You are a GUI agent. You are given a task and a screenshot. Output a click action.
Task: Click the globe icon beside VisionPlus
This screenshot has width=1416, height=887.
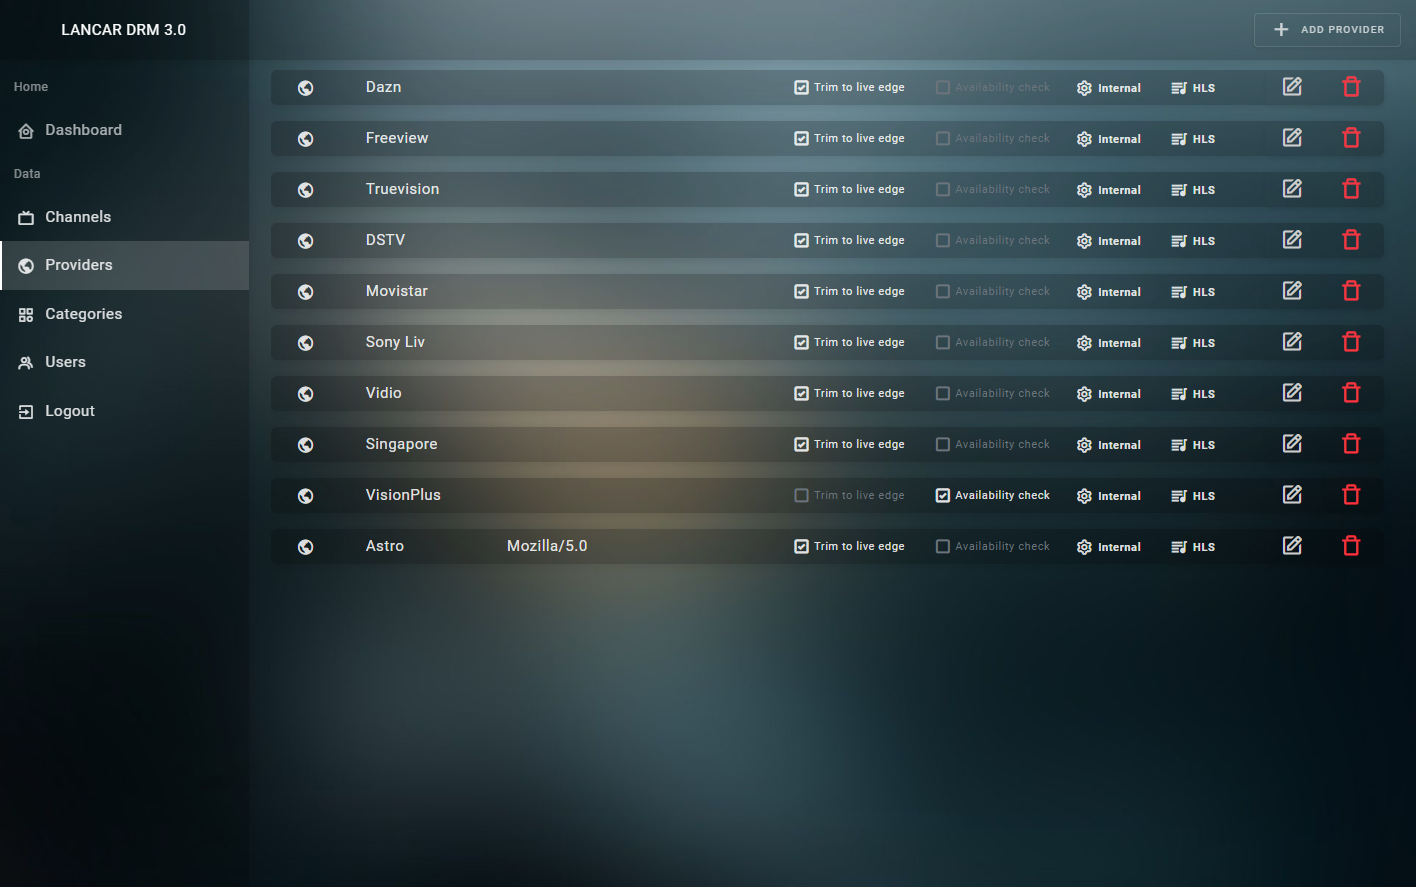coord(306,496)
